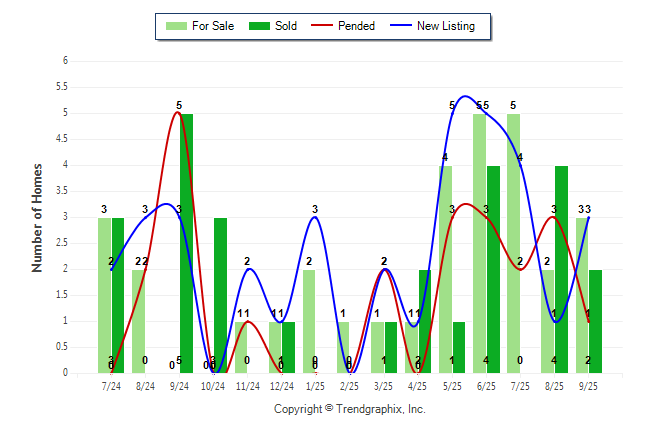Click the 'Pended' legend label
The width and height of the screenshot is (646, 434).
357,26
